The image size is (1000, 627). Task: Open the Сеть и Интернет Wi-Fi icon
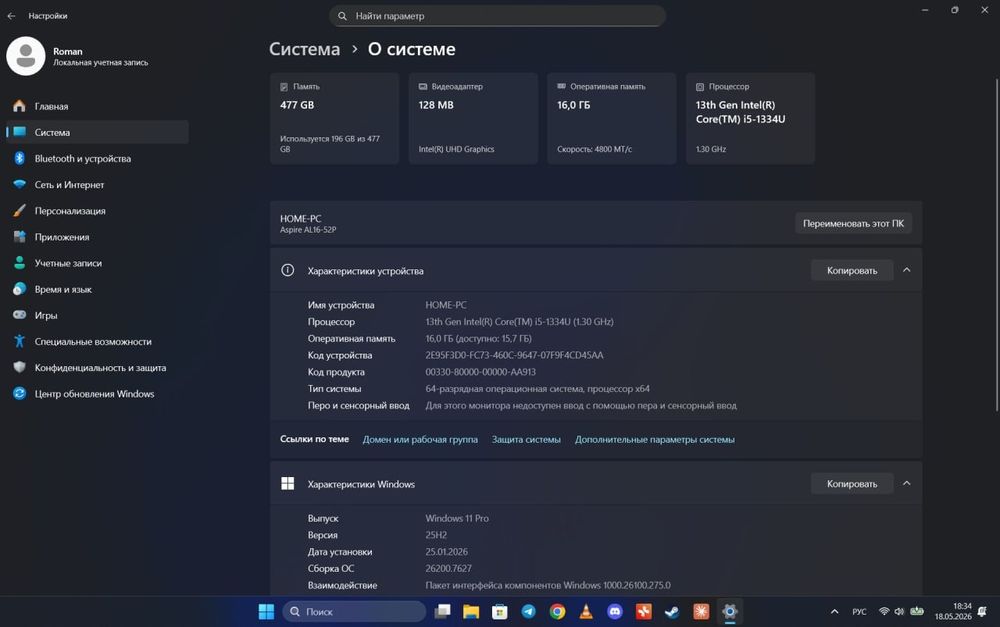click(x=19, y=184)
